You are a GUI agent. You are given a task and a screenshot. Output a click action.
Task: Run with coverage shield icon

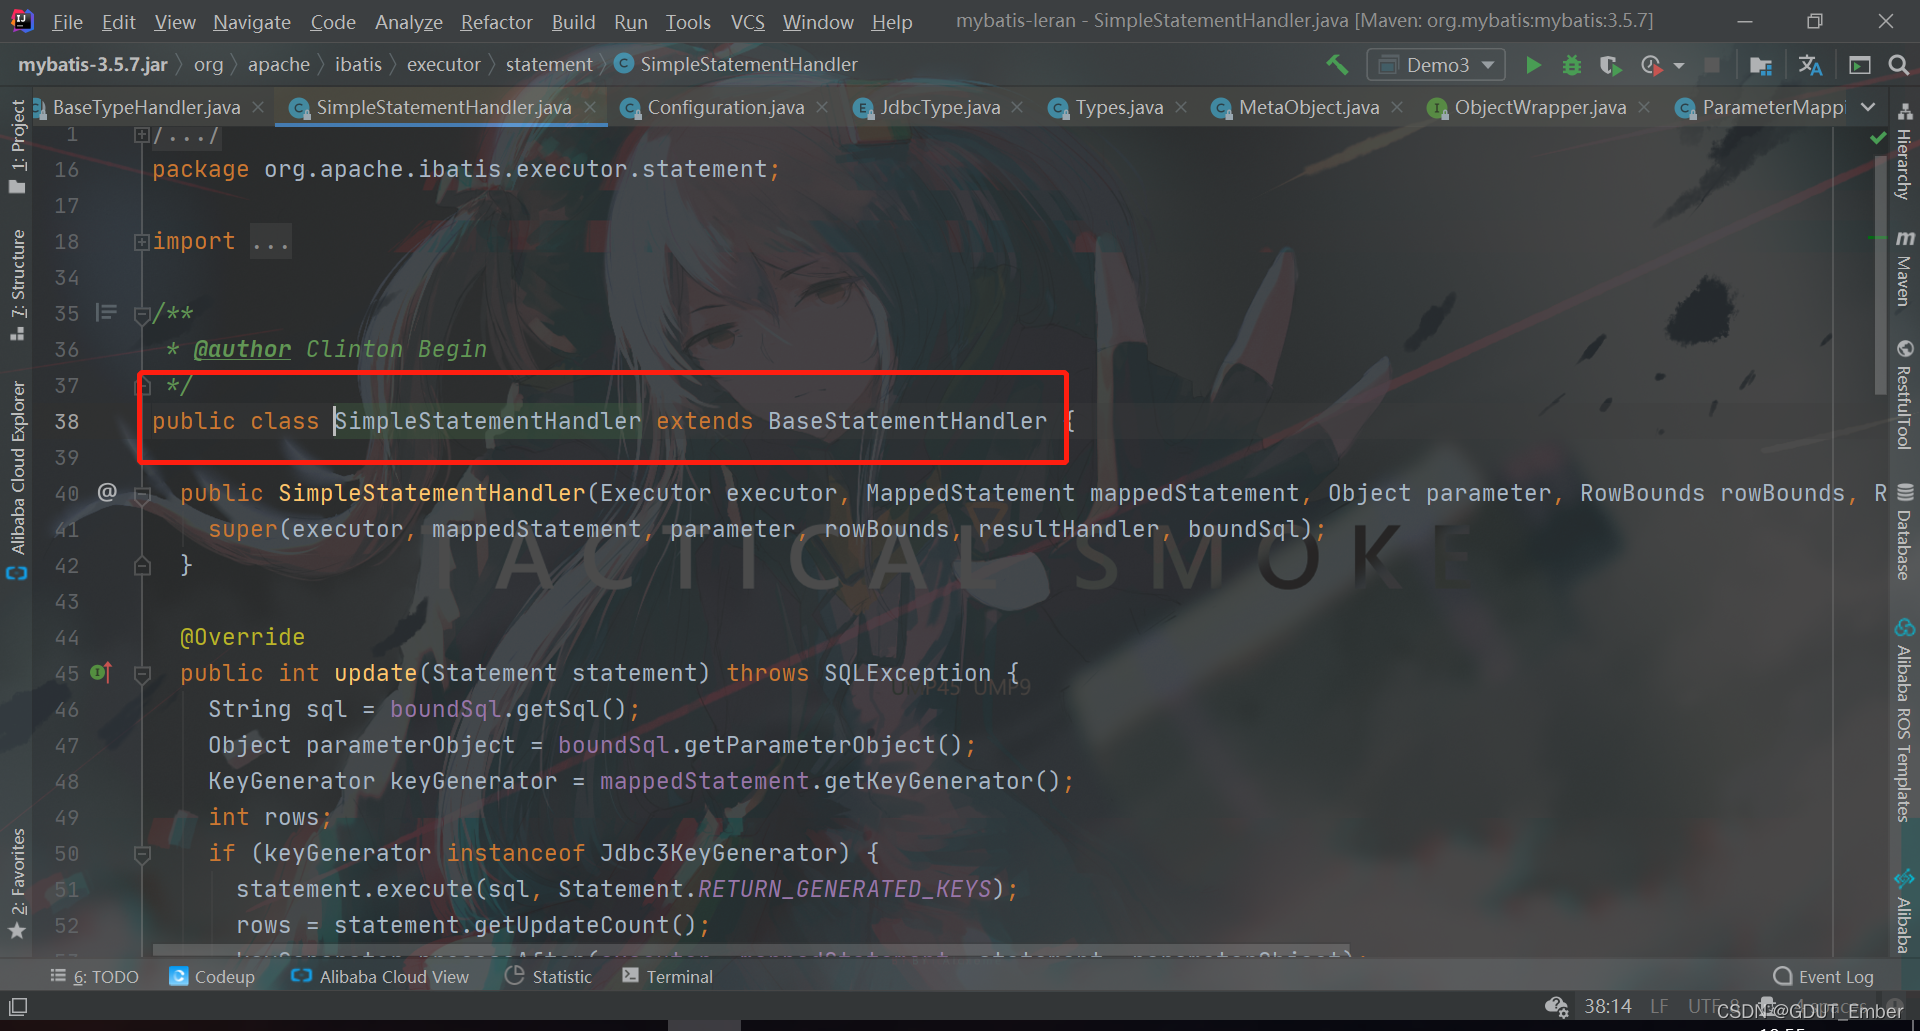click(1610, 65)
